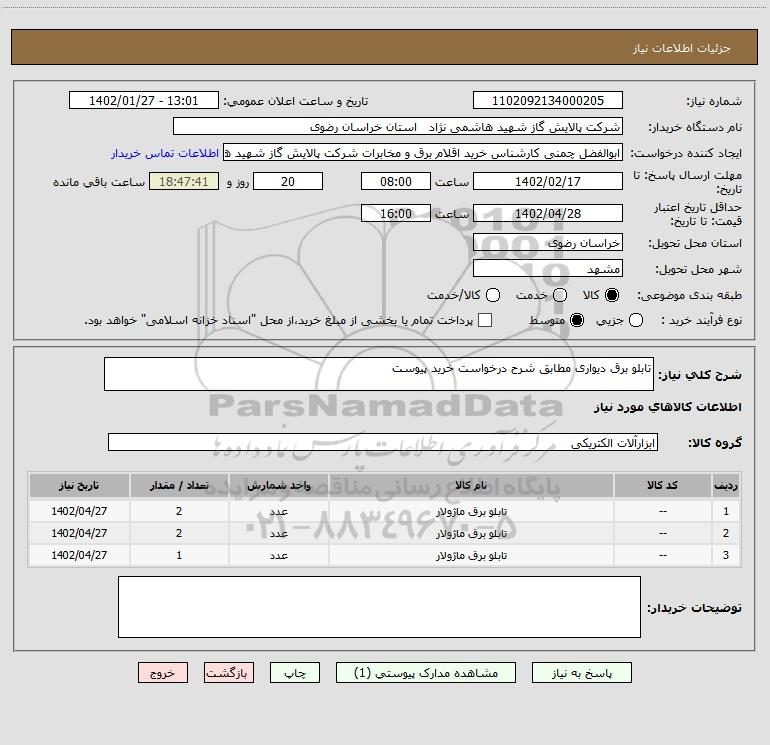
Task: Click the ردیف column header
Action: 726,486
